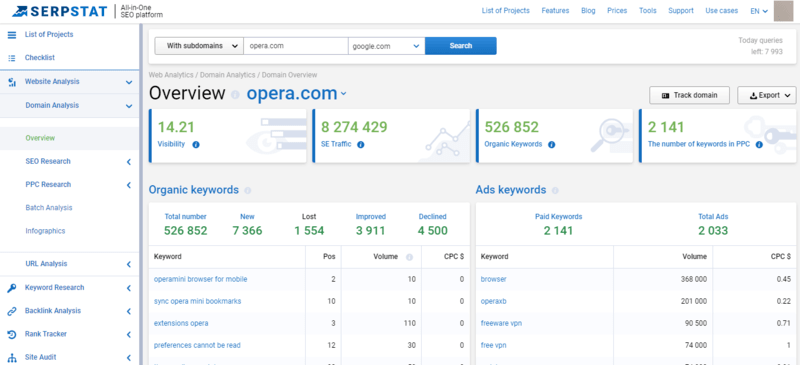Viewport: 800px width, 365px height.
Task: Expand the Keyword Research section
Action: (x=129, y=288)
